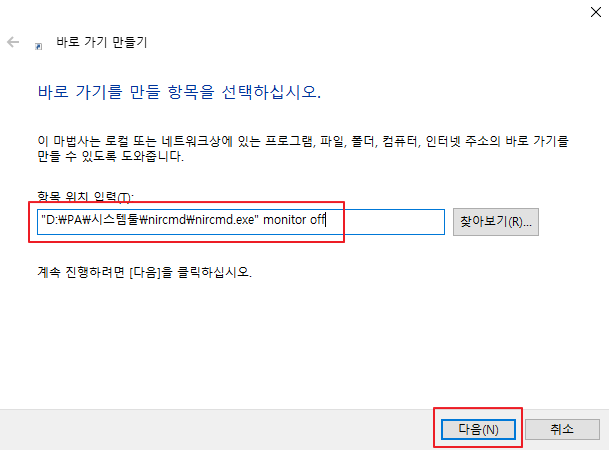The width and height of the screenshot is (609, 450).
Task: Click 'nircmd.exe' within the path field
Action: (x=224, y=220)
